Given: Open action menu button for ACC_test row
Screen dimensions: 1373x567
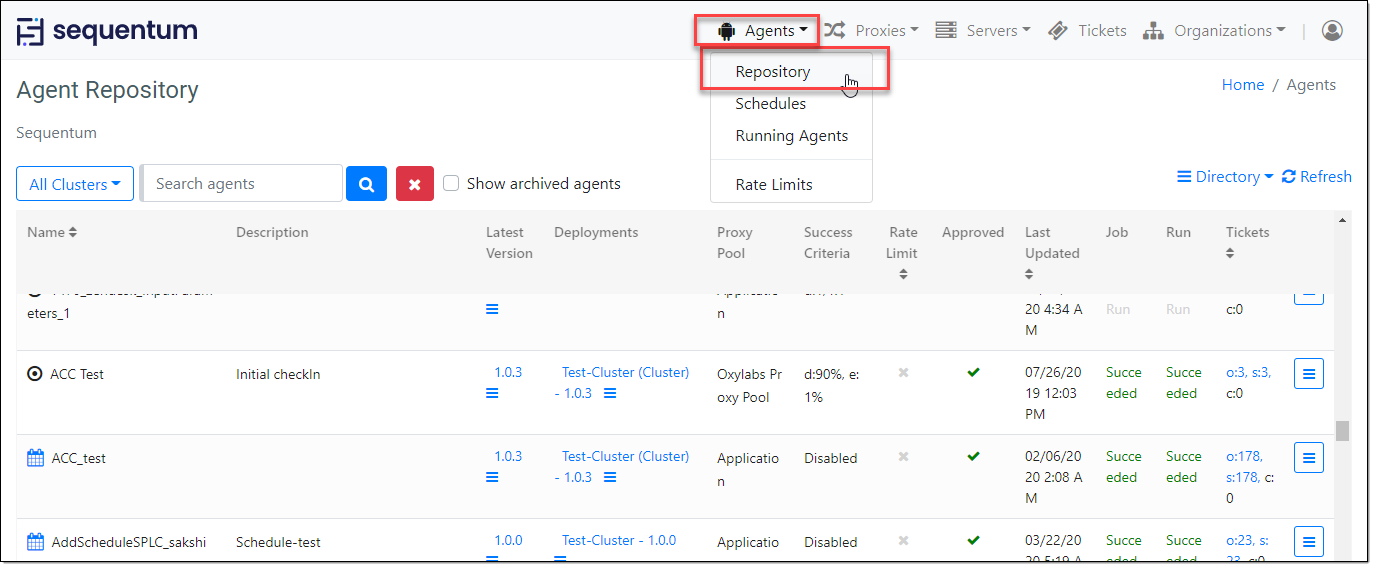Looking at the screenshot, I should 1308,458.
